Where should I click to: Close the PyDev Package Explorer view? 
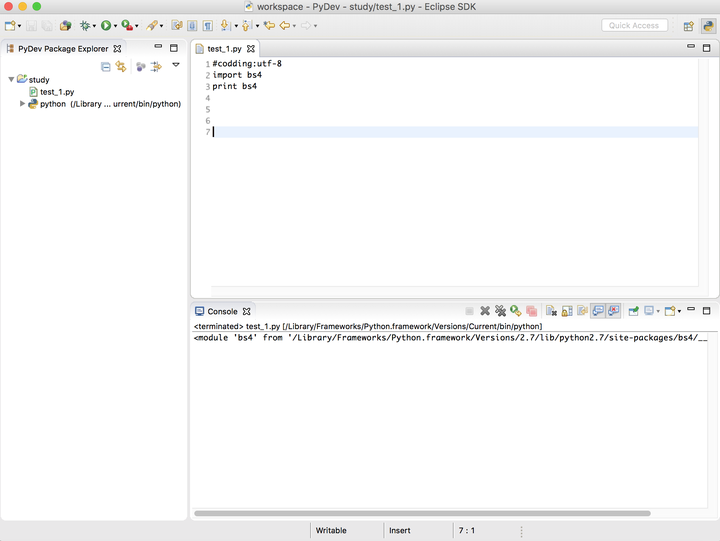click(118, 49)
